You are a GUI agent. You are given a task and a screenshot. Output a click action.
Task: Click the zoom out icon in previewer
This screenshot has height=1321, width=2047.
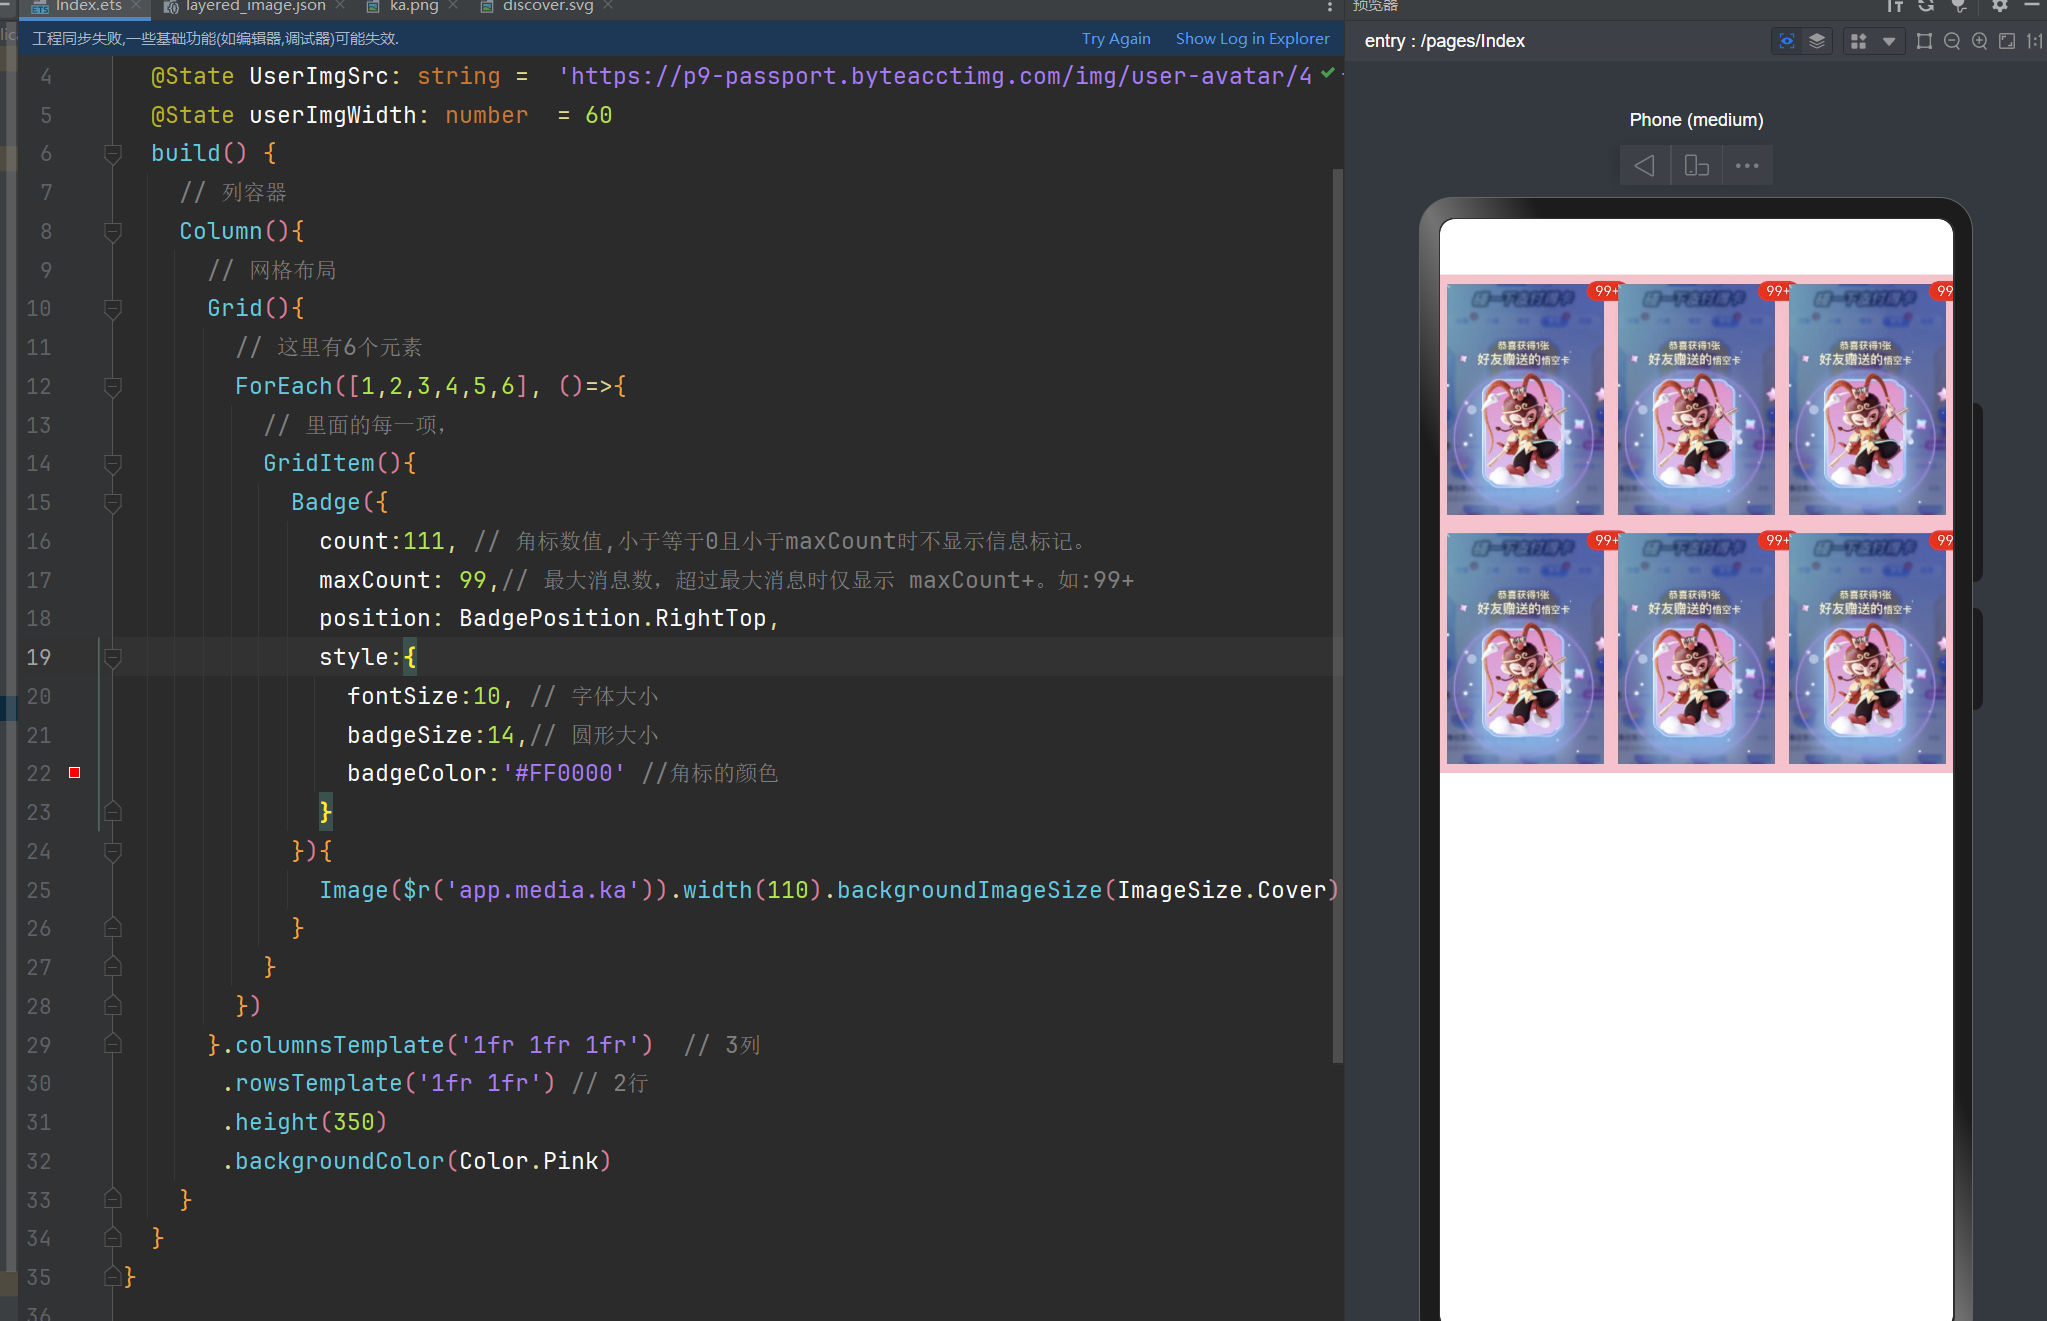[x=1952, y=41]
